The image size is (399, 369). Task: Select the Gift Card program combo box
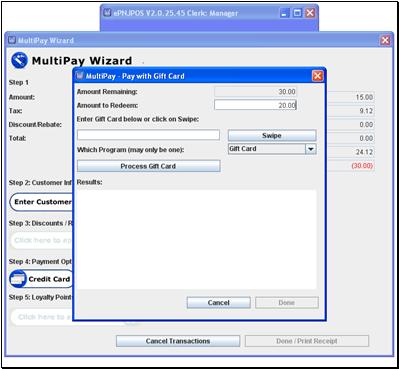coord(272,149)
